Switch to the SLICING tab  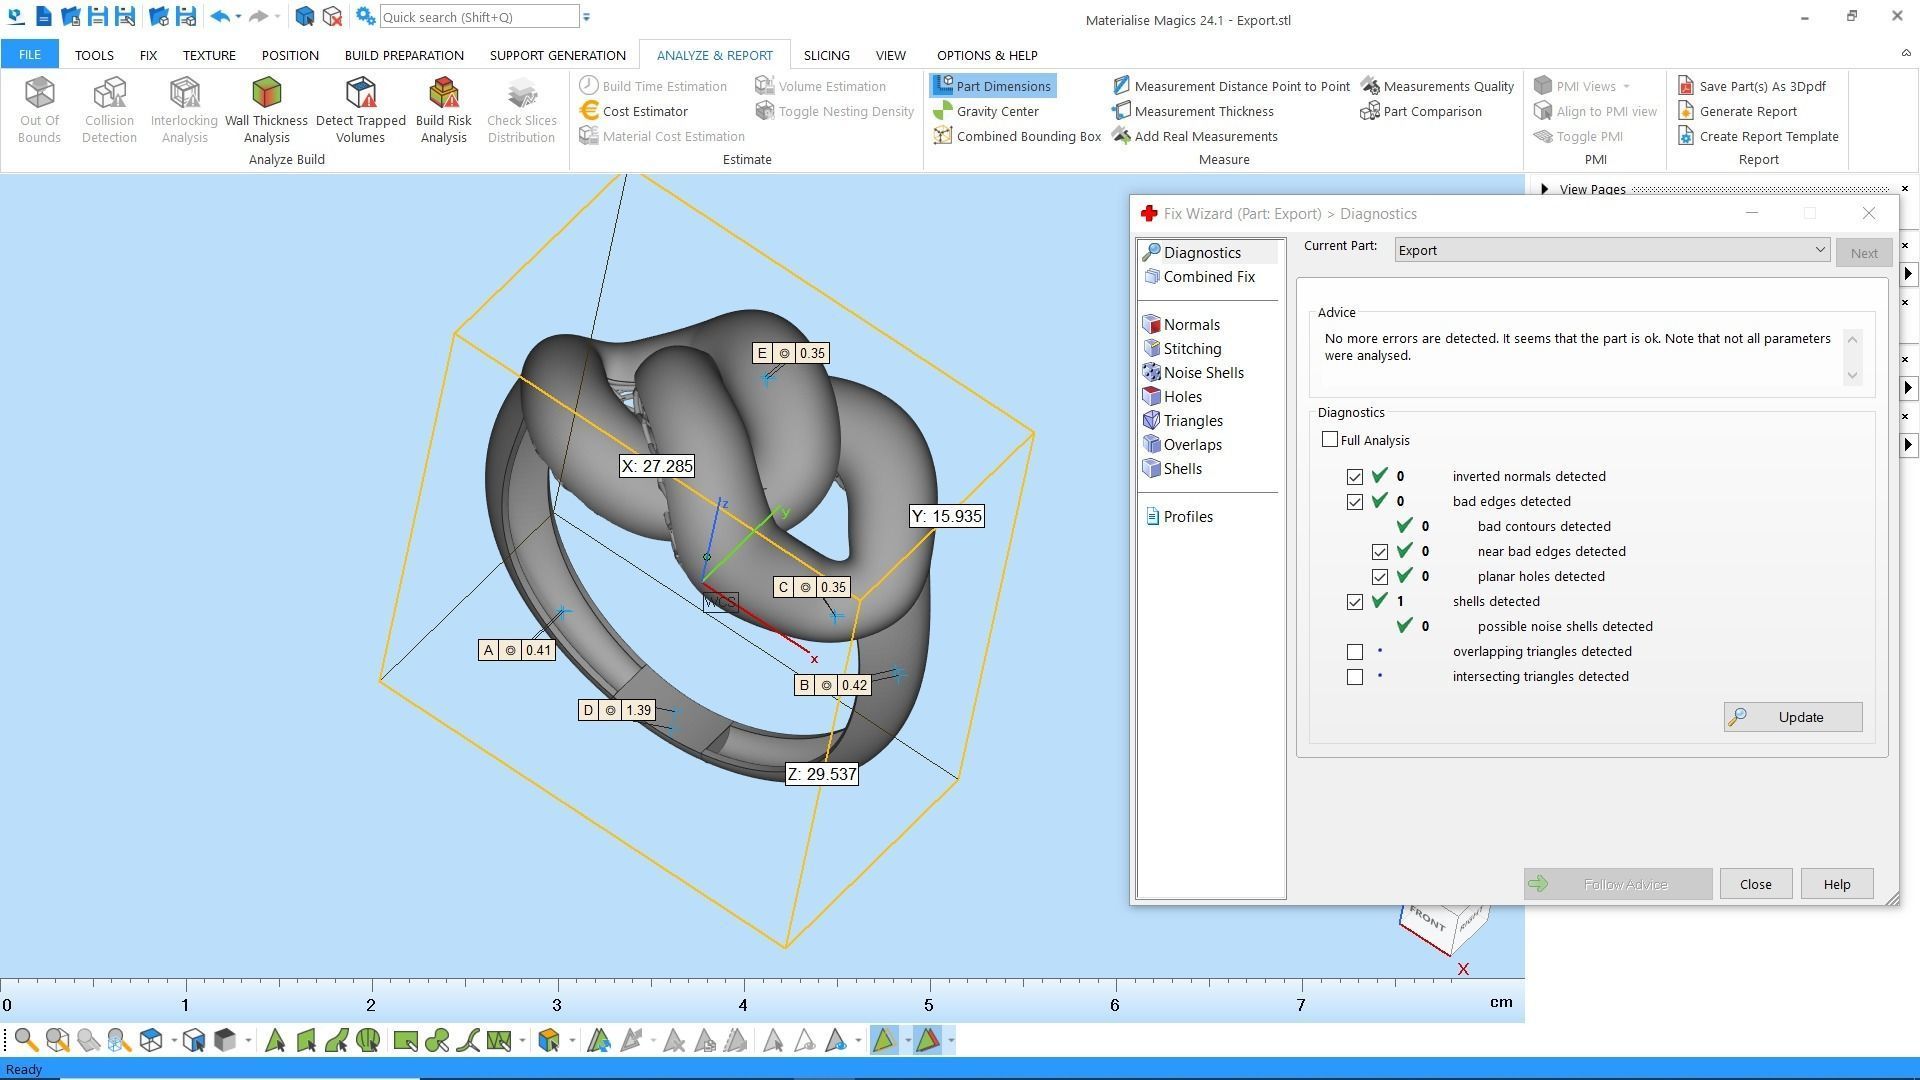(826, 55)
